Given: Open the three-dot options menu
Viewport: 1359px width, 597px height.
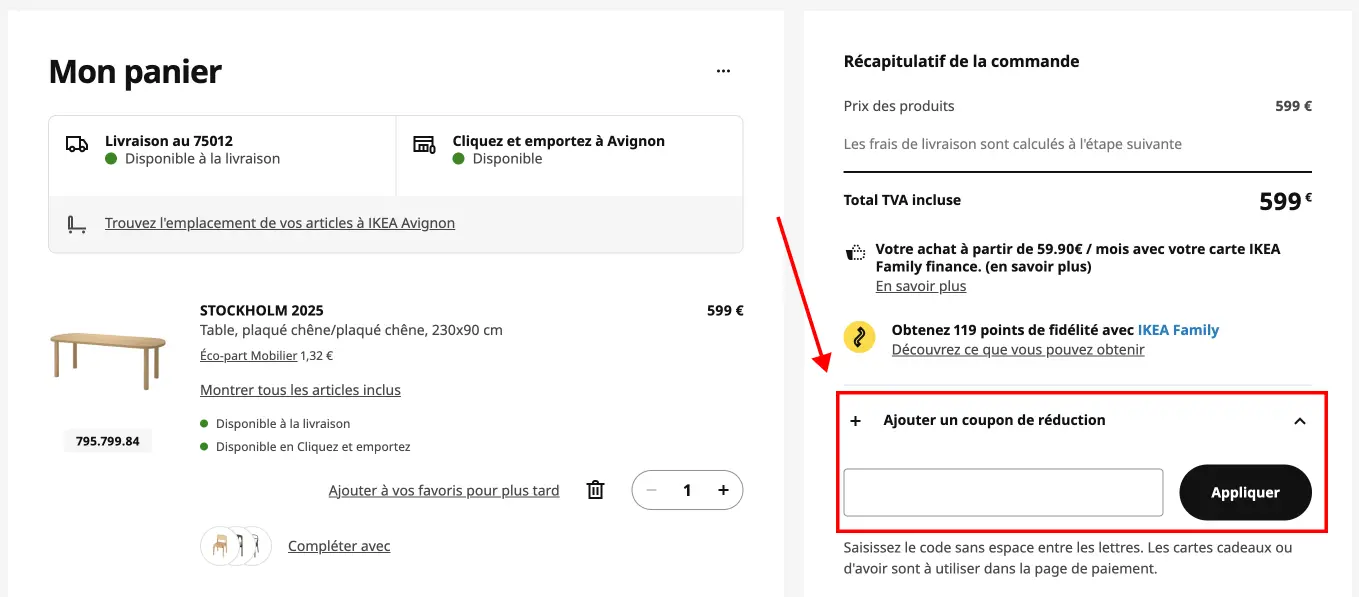Looking at the screenshot, I should point(723,70).
